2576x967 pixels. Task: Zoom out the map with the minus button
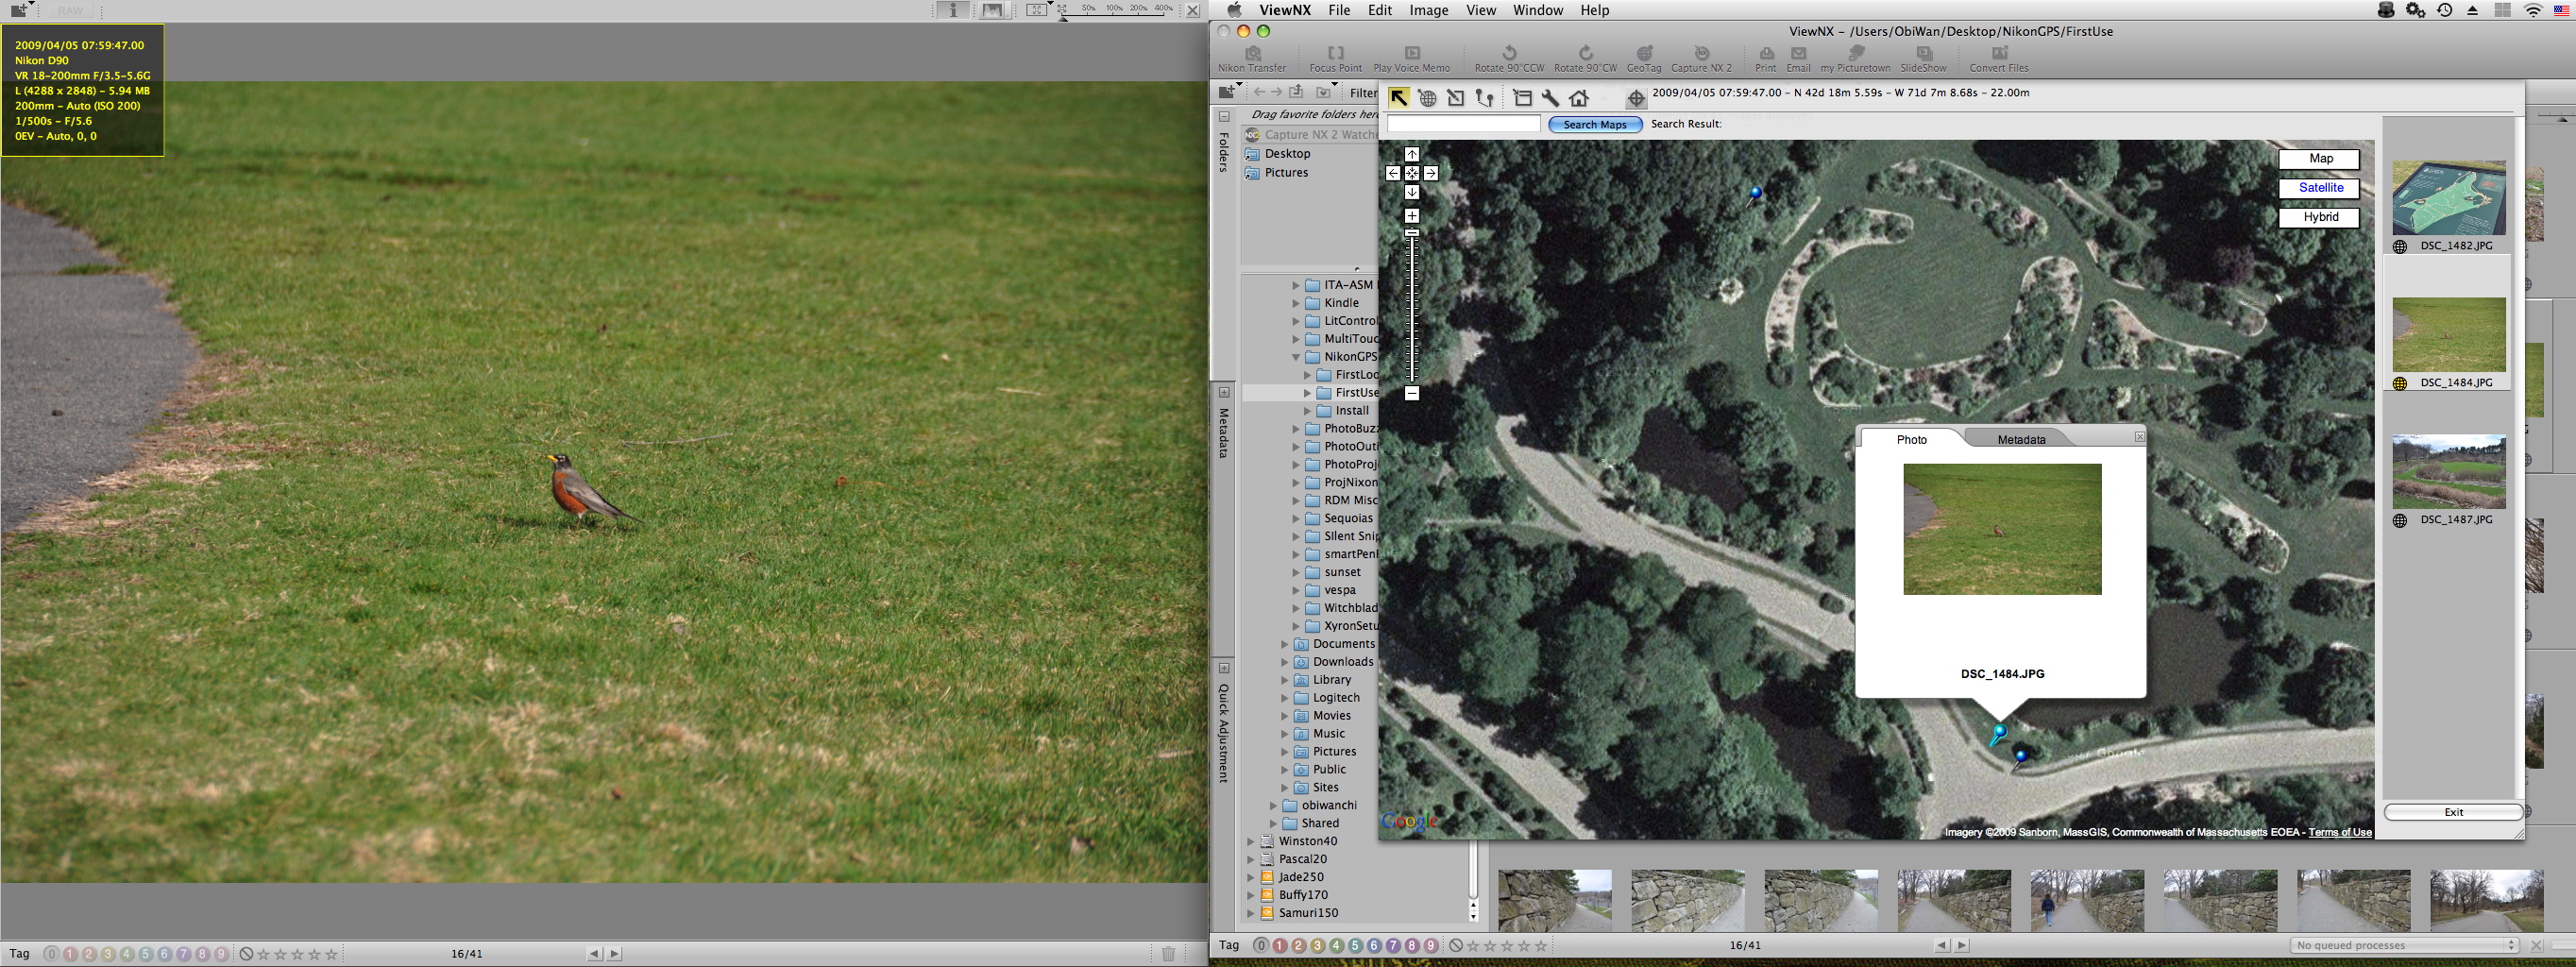click(1411, 393)
